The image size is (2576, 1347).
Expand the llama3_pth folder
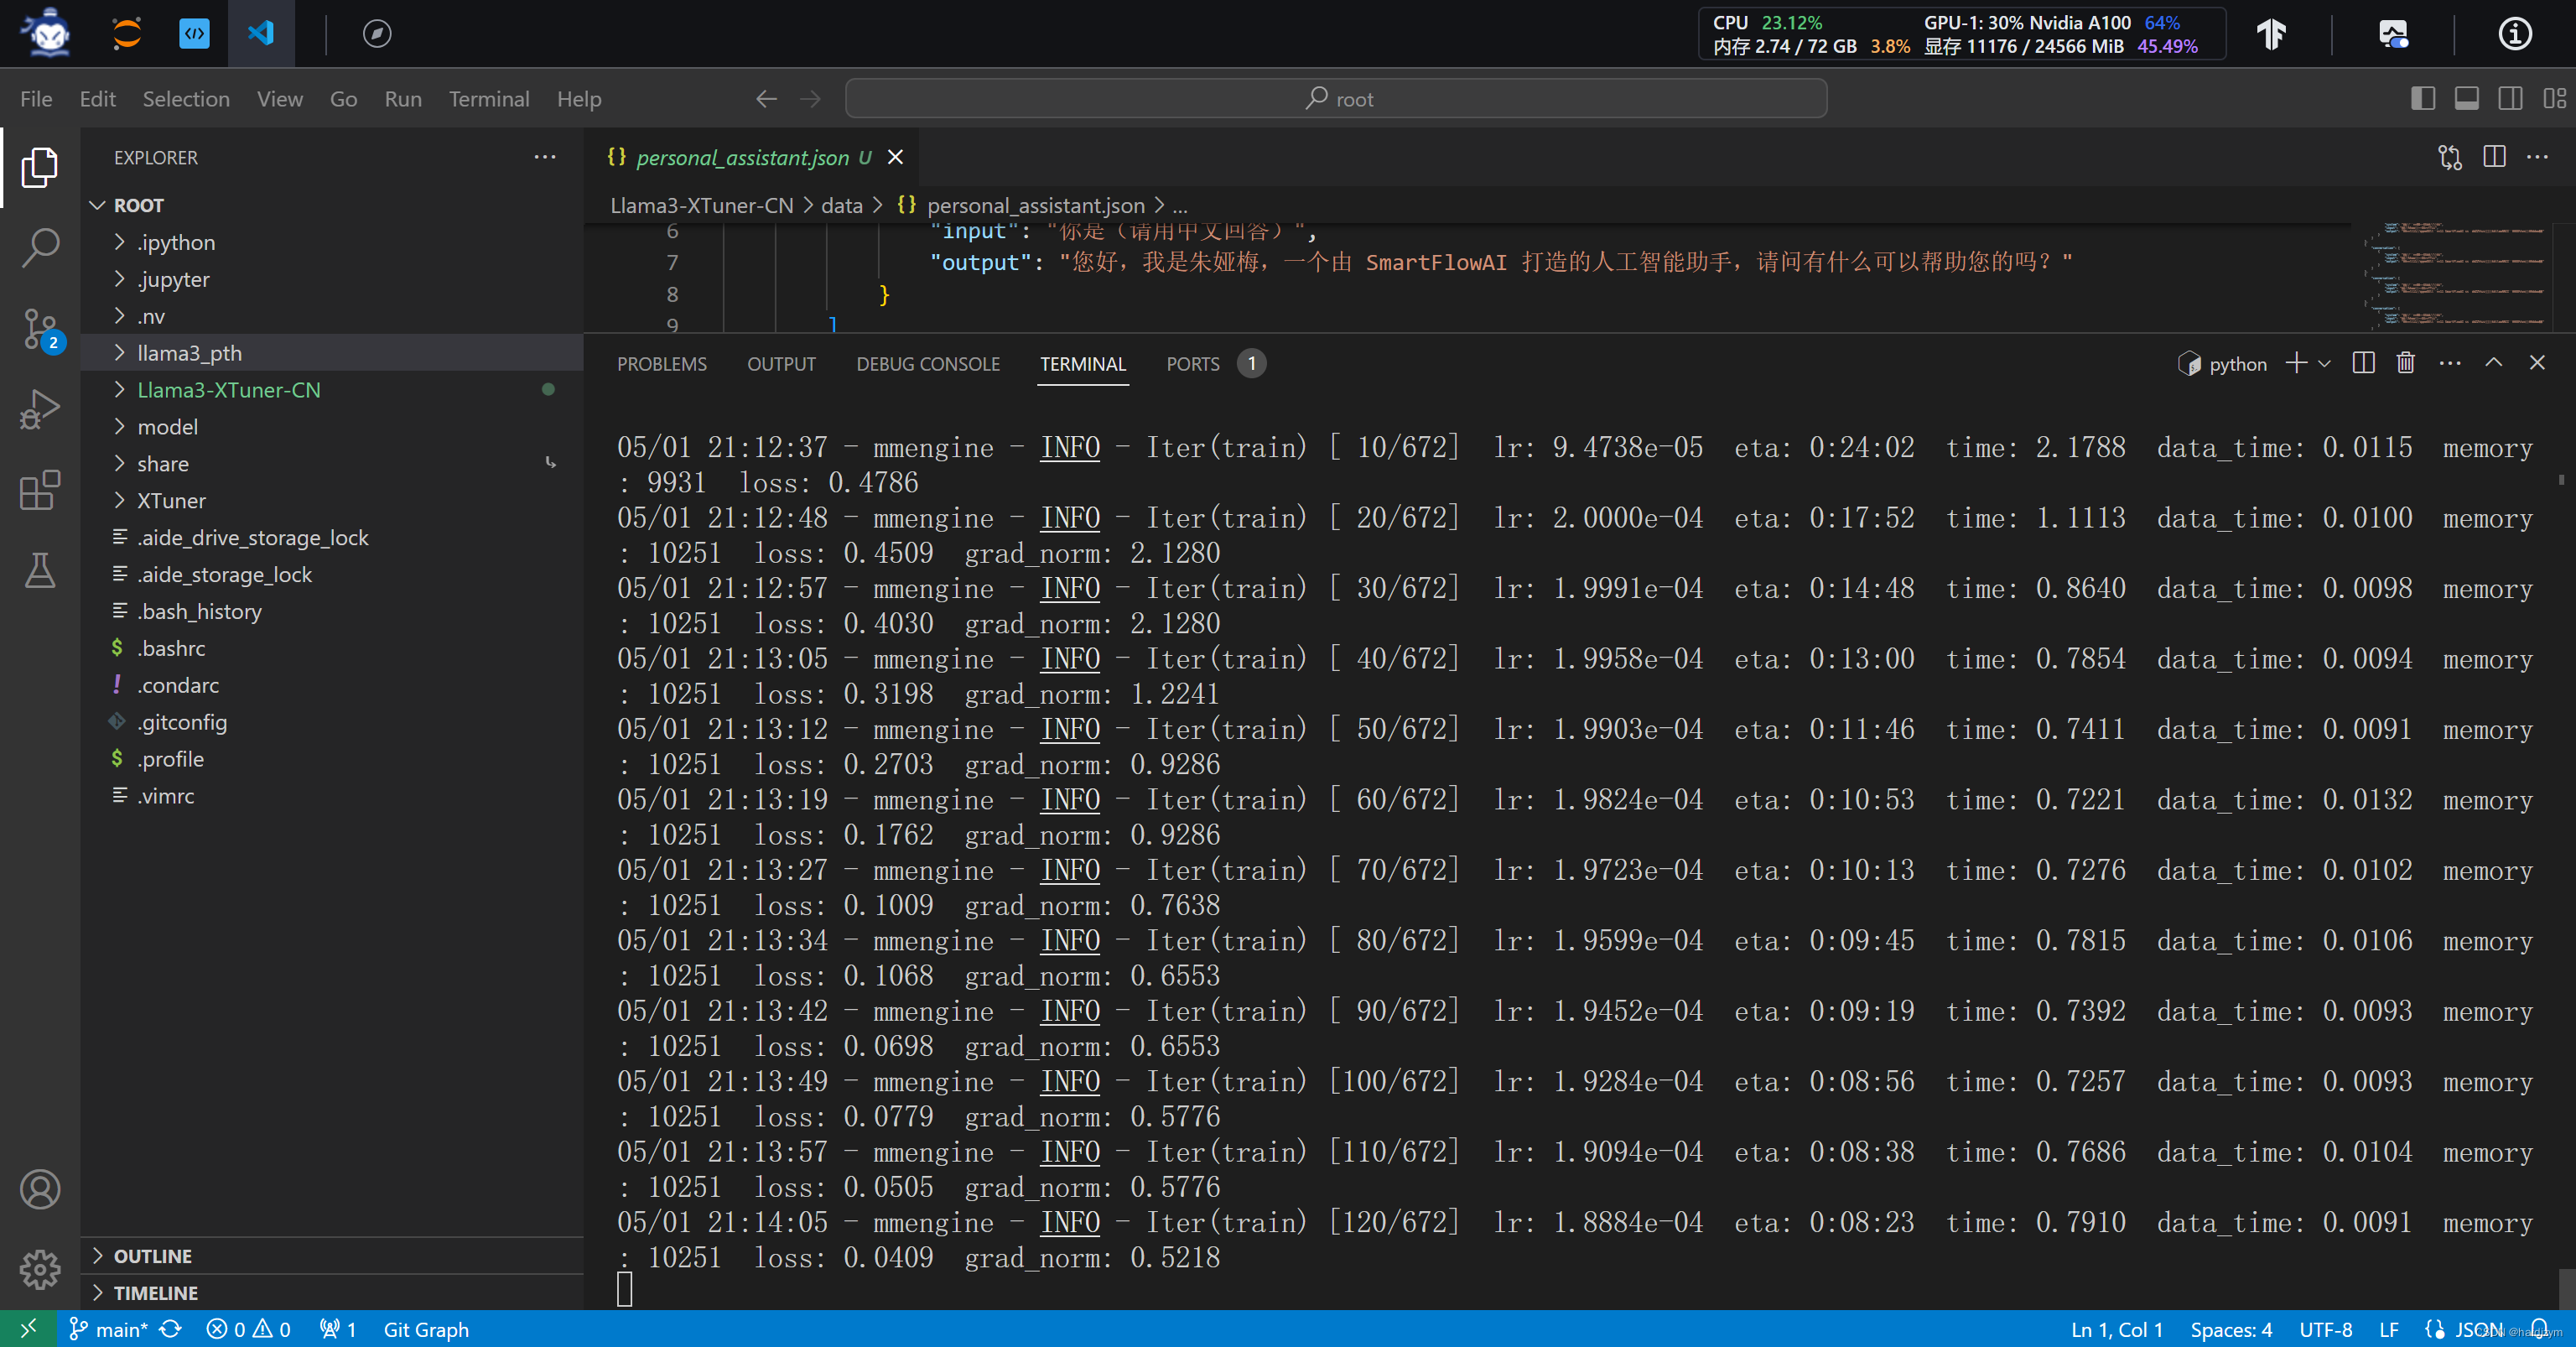pos(332,353)
